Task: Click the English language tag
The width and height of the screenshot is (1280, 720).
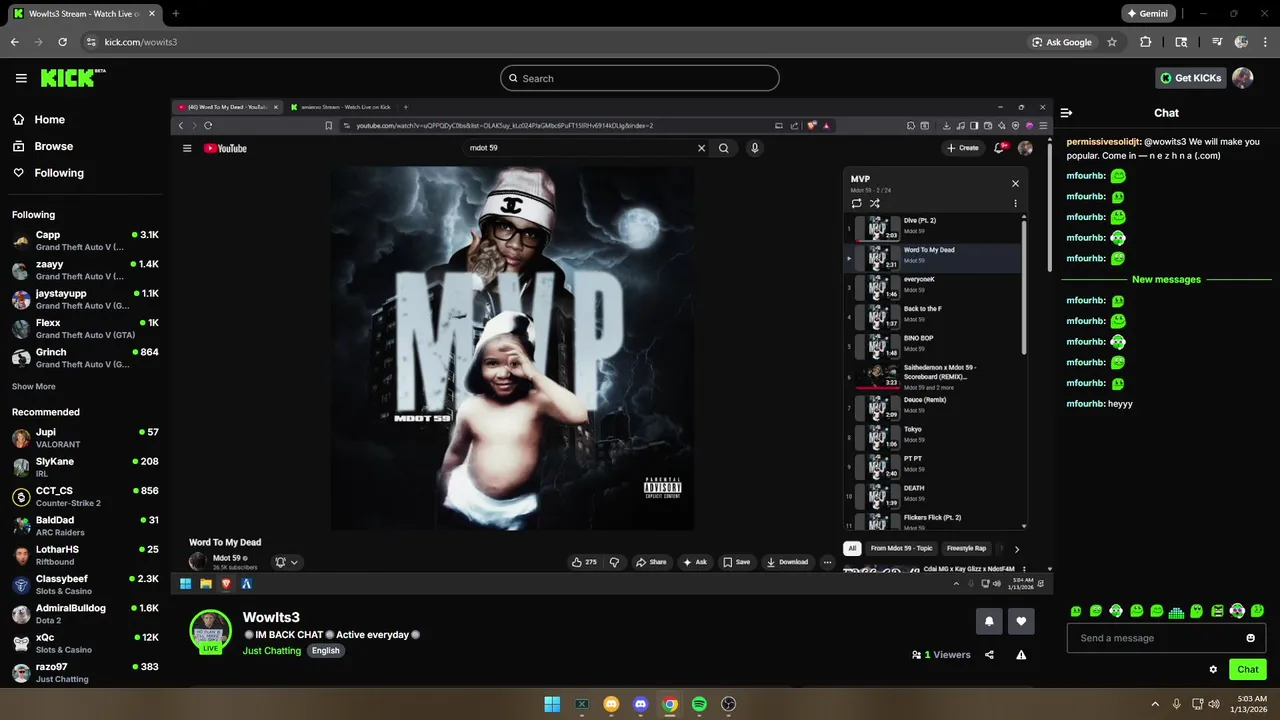Action: coord(326,651)
